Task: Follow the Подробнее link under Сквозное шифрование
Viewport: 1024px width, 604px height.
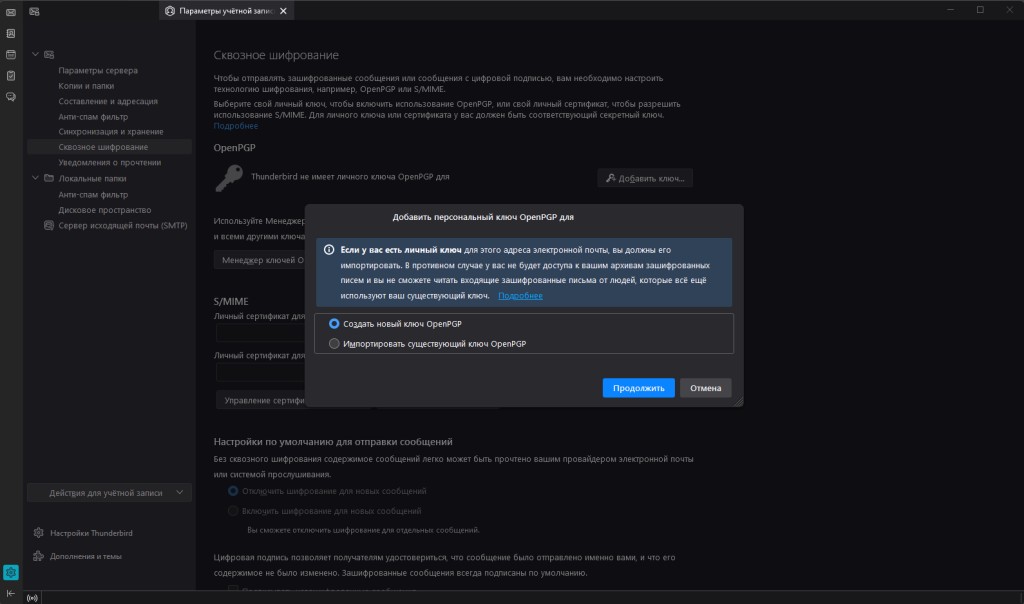Action: click(236, 126)
